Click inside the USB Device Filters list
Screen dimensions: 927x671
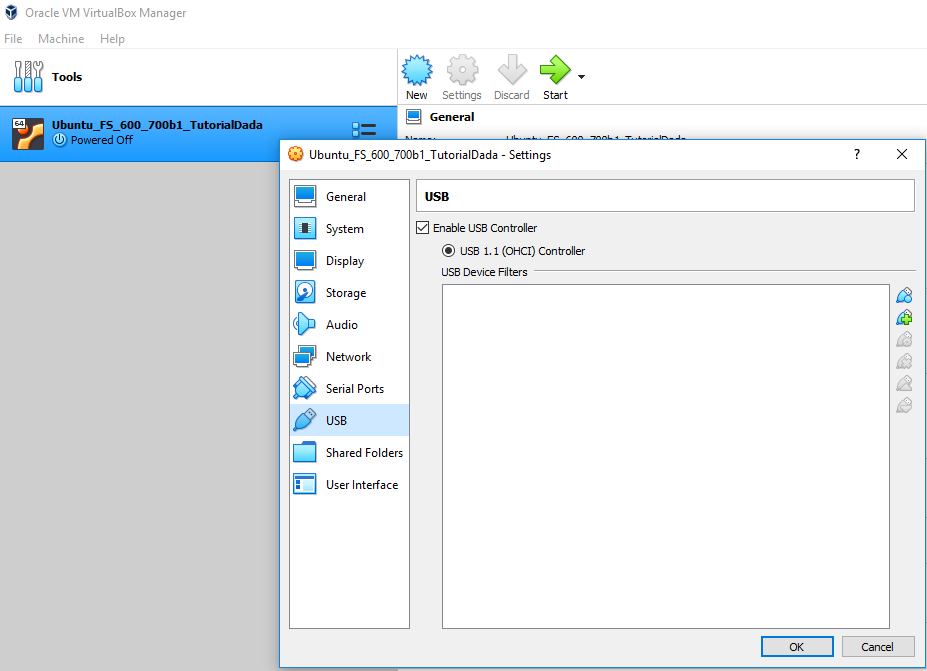tap(665, 455)
